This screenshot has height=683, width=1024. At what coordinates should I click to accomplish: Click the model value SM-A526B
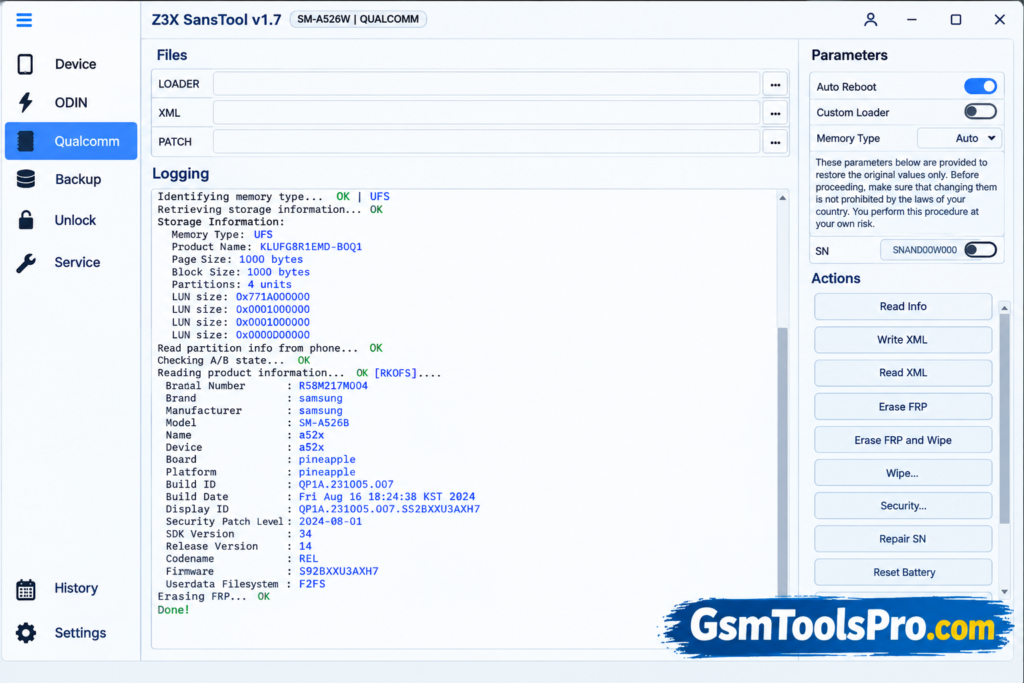coord(324,423)
